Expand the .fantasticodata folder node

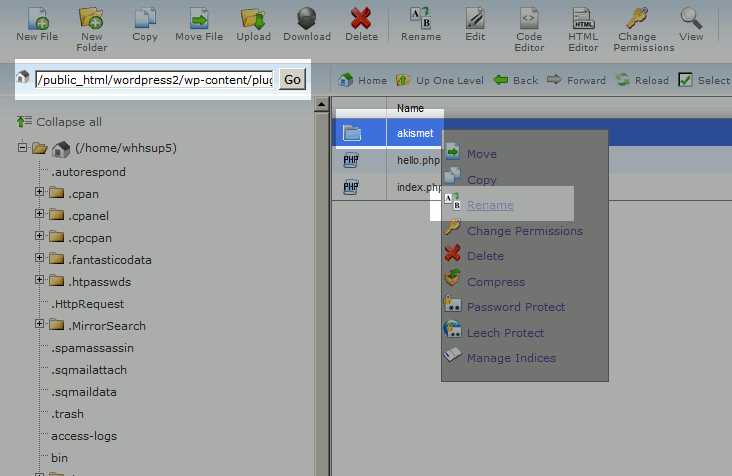(40, 260)
